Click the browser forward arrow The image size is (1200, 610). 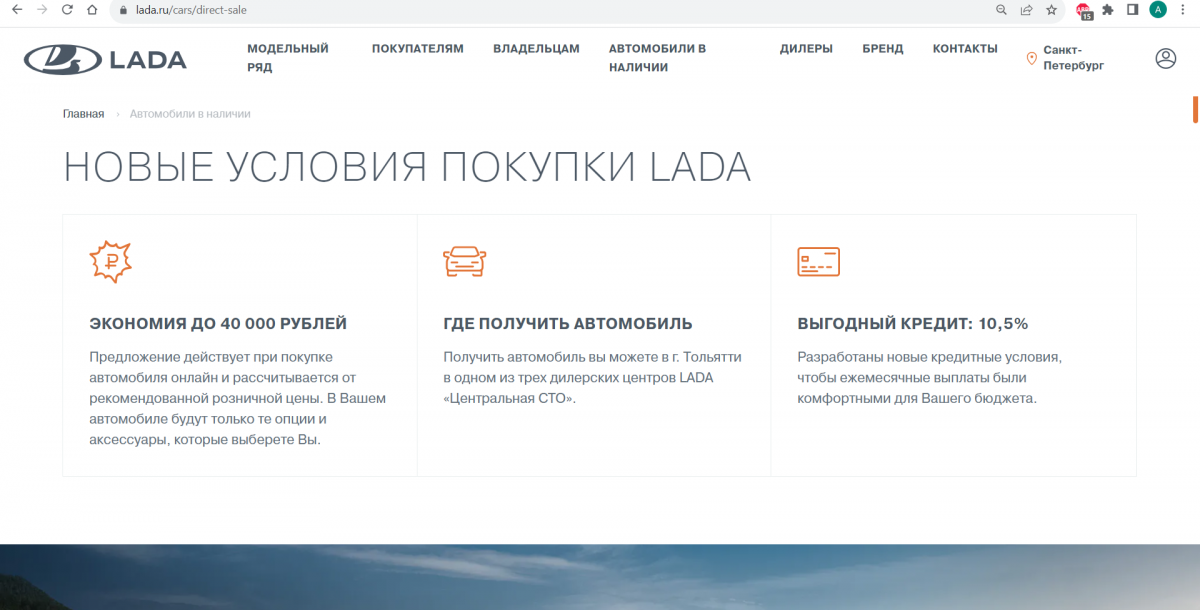coord(41,10)
